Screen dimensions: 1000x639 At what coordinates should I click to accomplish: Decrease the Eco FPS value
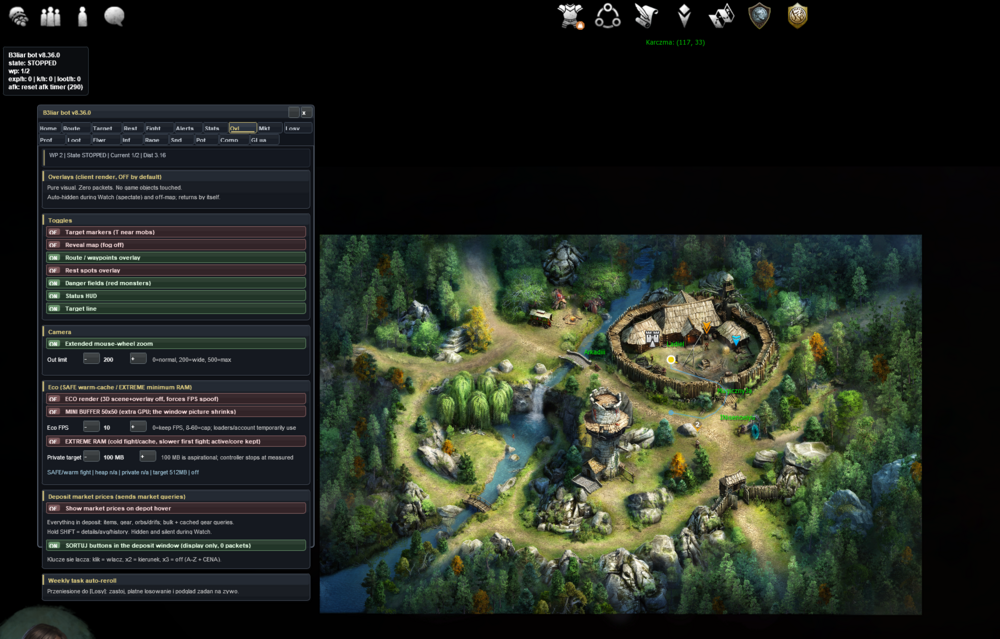tap(91, 427)
